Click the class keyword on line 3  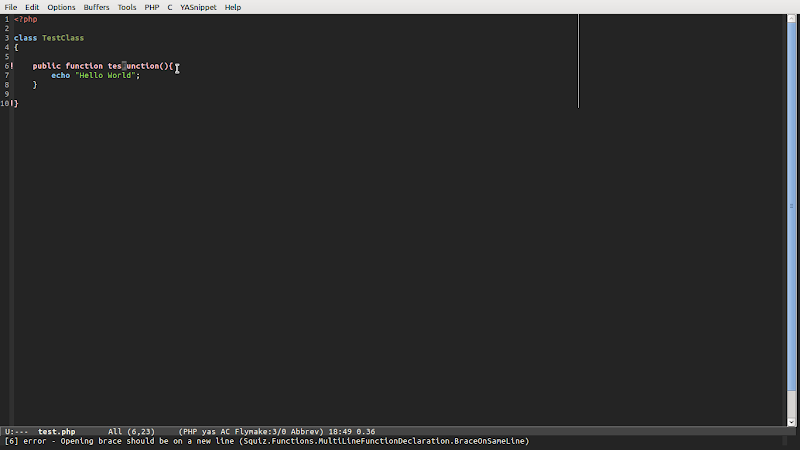(26, 38)
